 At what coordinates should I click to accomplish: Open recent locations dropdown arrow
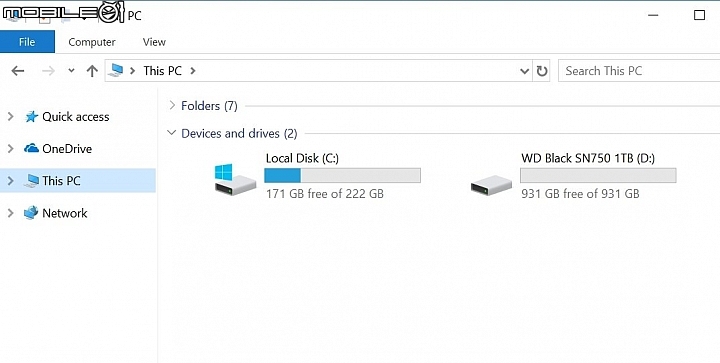[x=71, y=71]
